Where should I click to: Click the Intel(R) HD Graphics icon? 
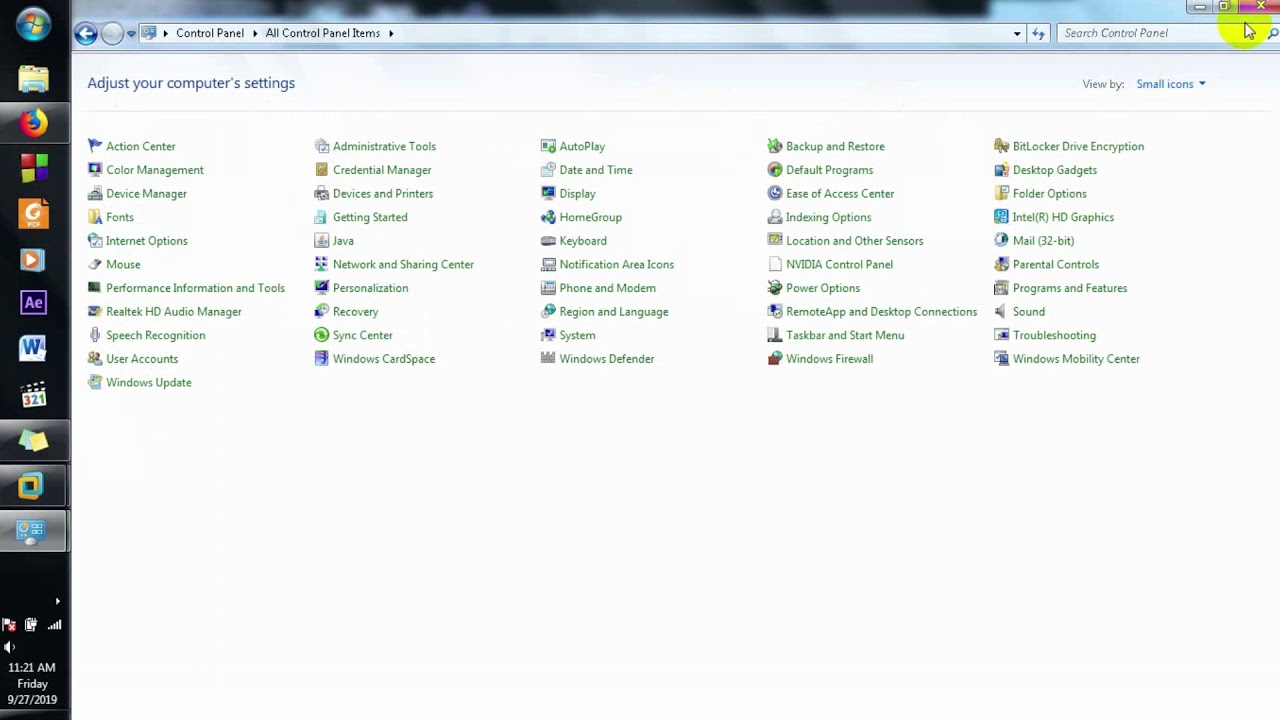click(x=1001, y=217)
